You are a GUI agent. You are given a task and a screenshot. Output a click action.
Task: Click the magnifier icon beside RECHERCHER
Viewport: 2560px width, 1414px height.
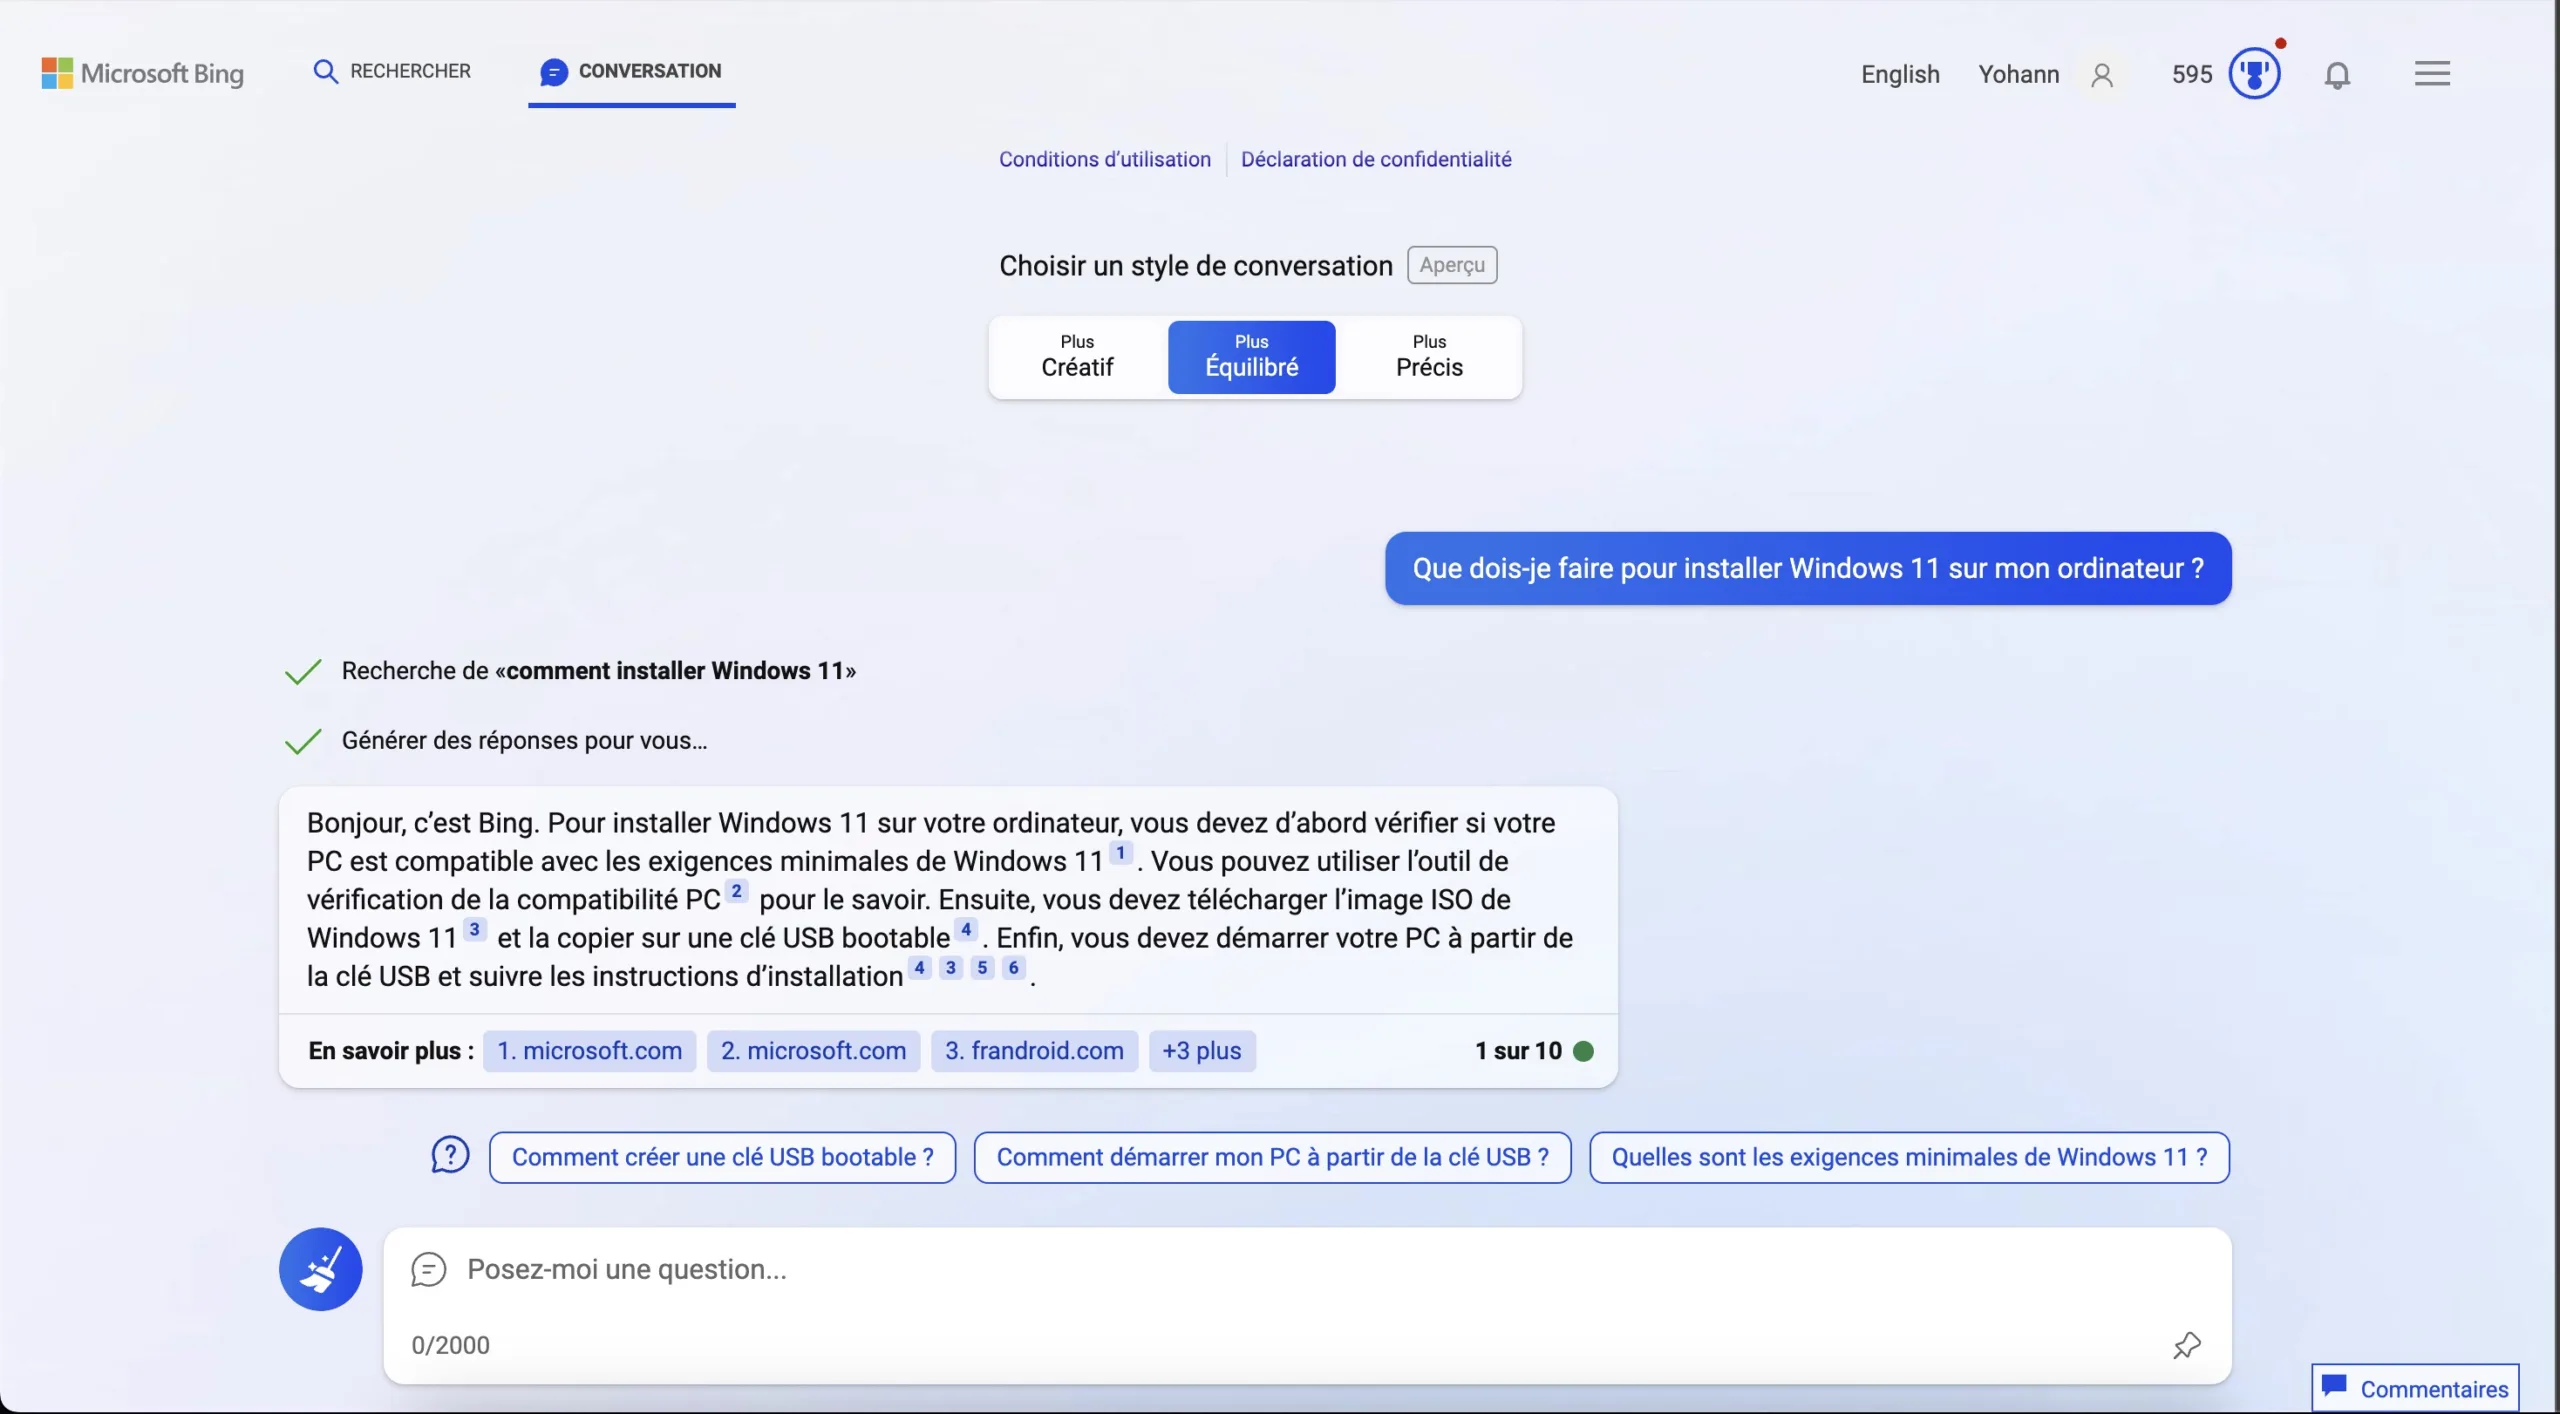click(x=325, y=71)
